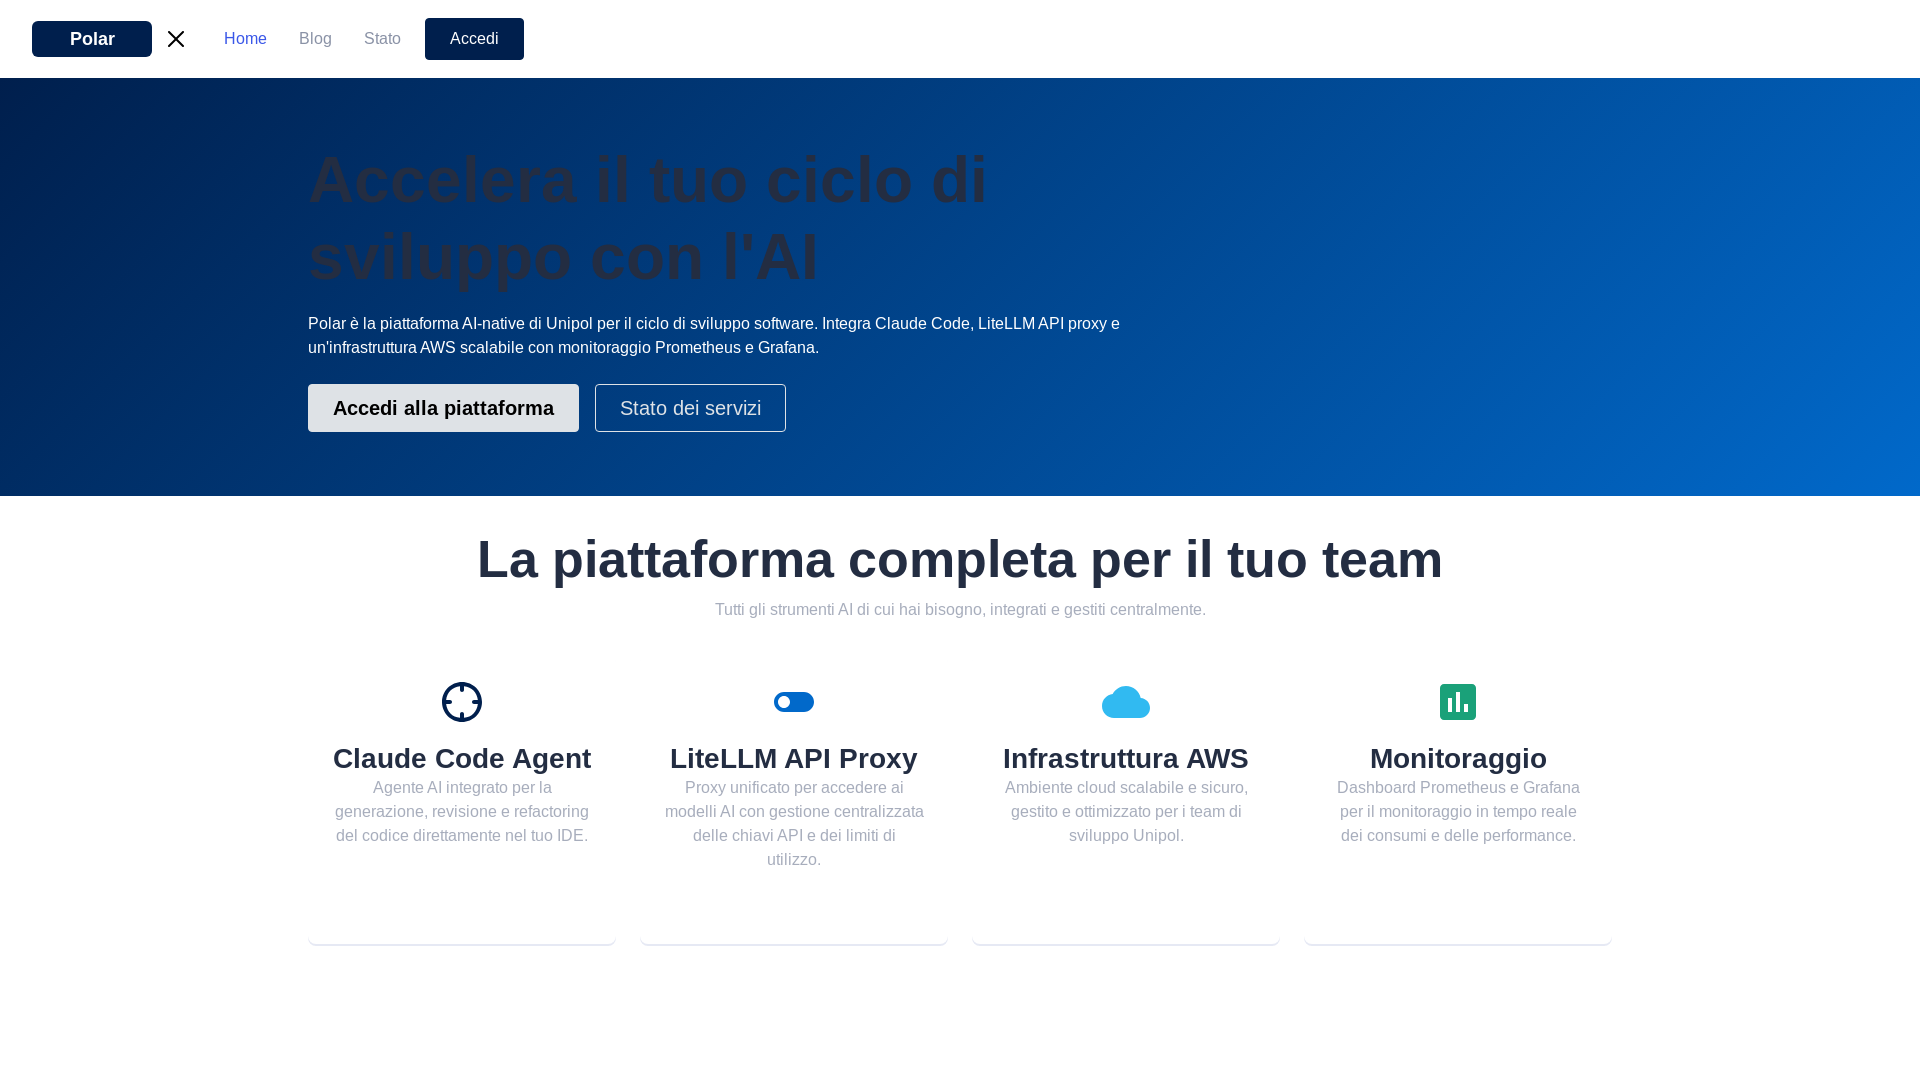
Task: Click subtitle Tutti gli strumenti AI
Action: [x=960, y=610]
